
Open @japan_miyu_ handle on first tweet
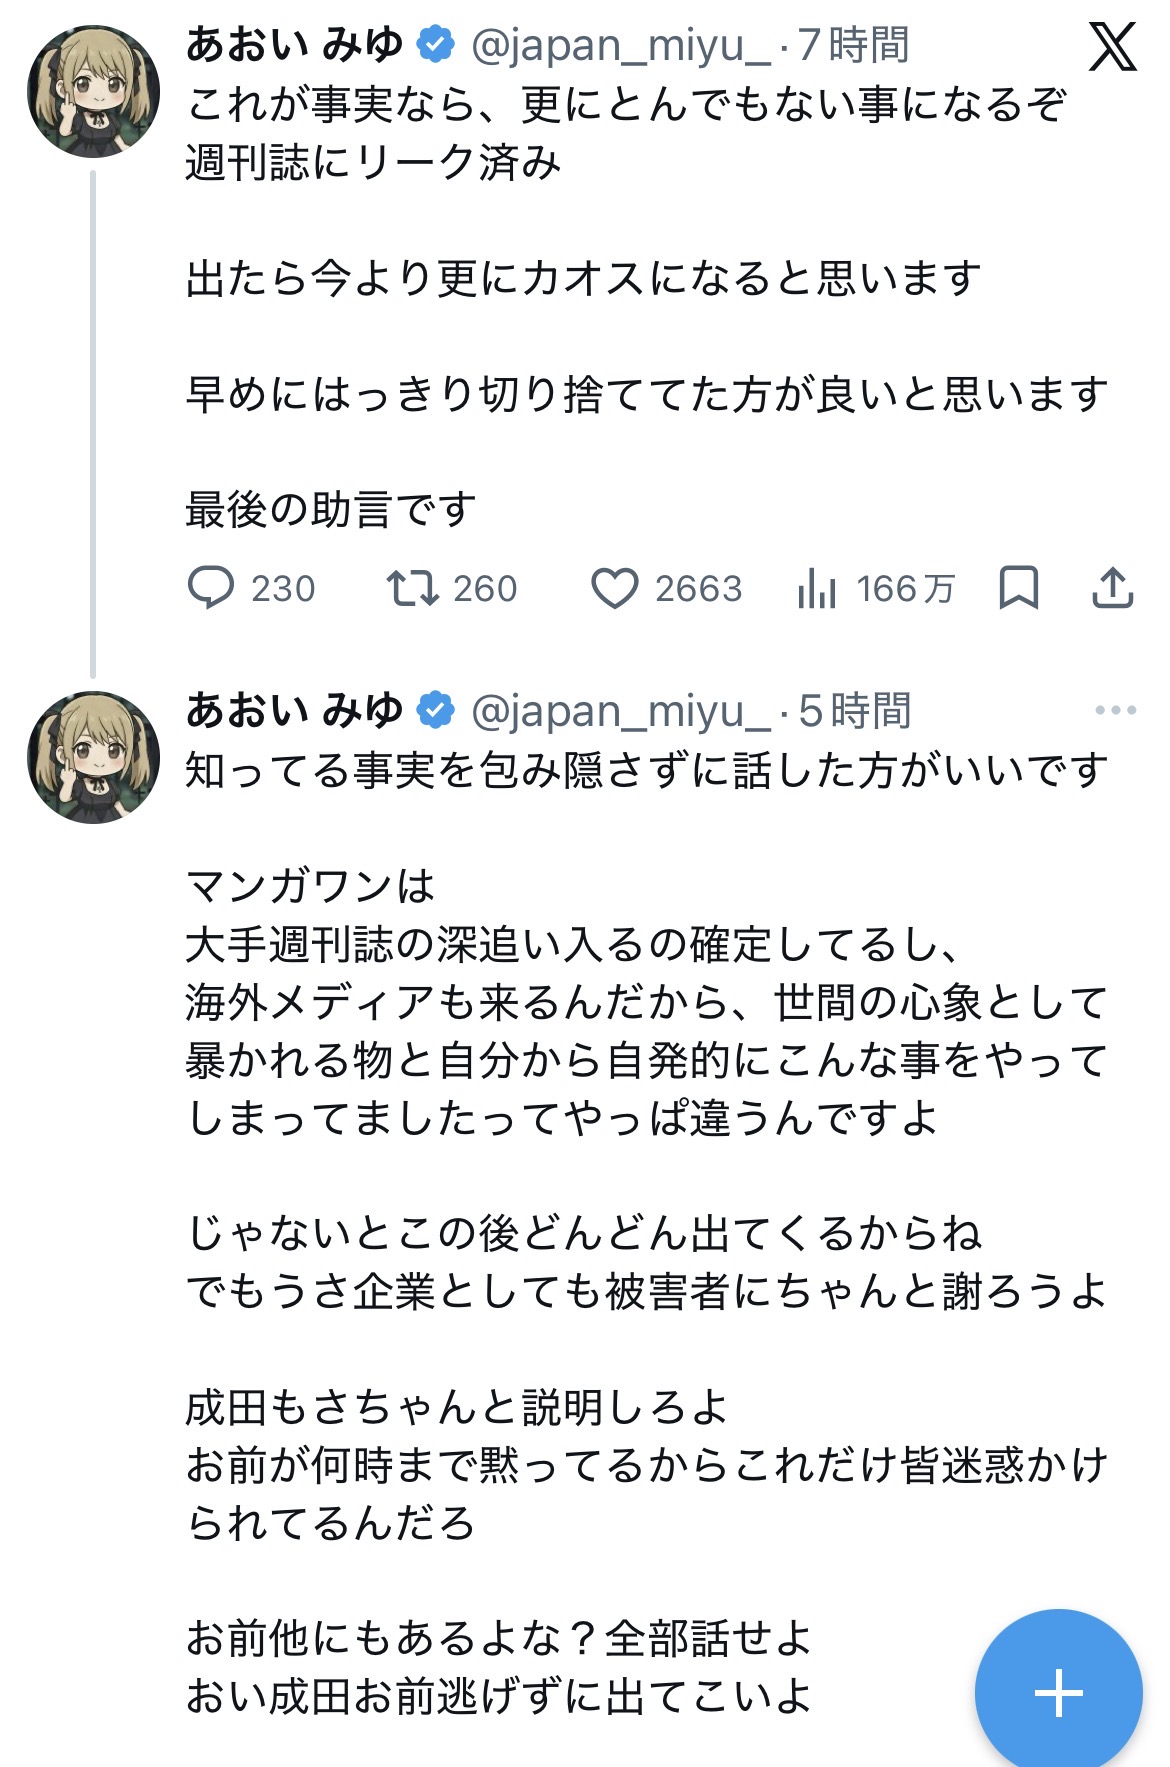pos(620,46)
